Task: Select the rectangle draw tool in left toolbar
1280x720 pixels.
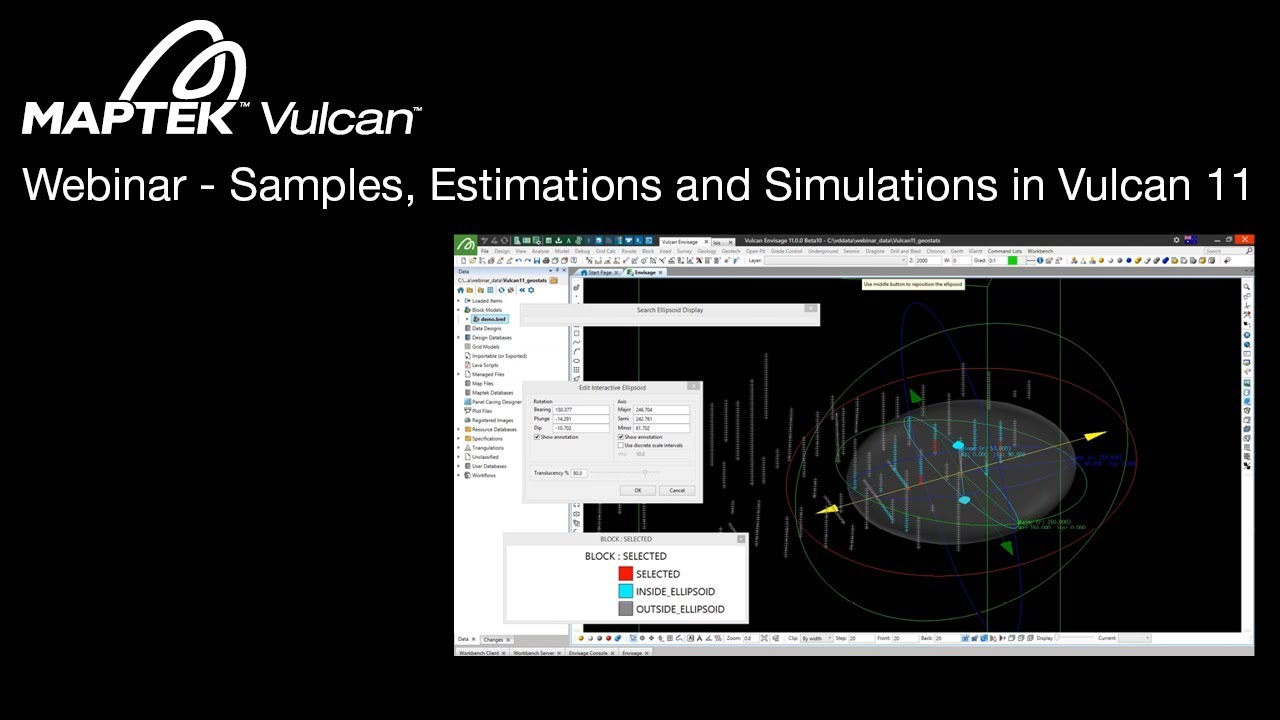Action: 576,333
